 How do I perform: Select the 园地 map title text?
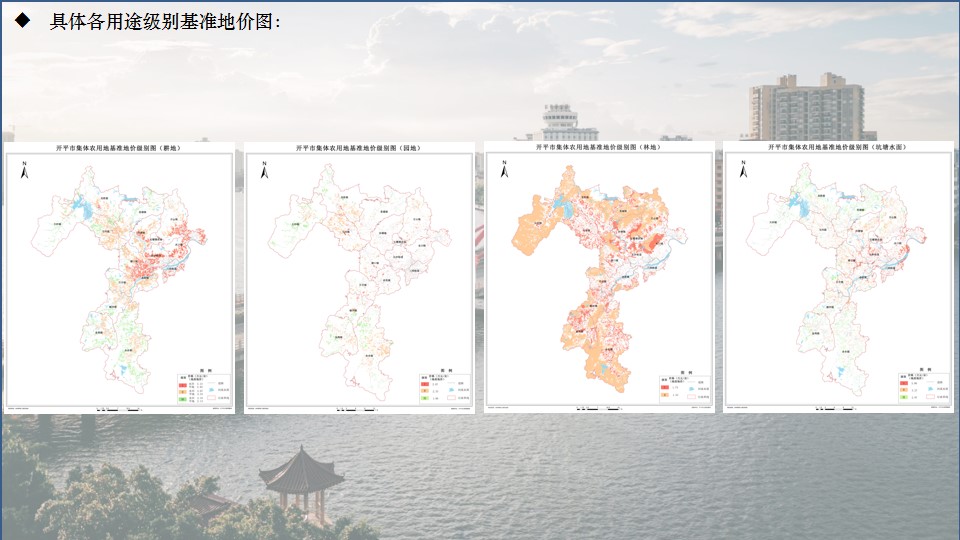359,148
